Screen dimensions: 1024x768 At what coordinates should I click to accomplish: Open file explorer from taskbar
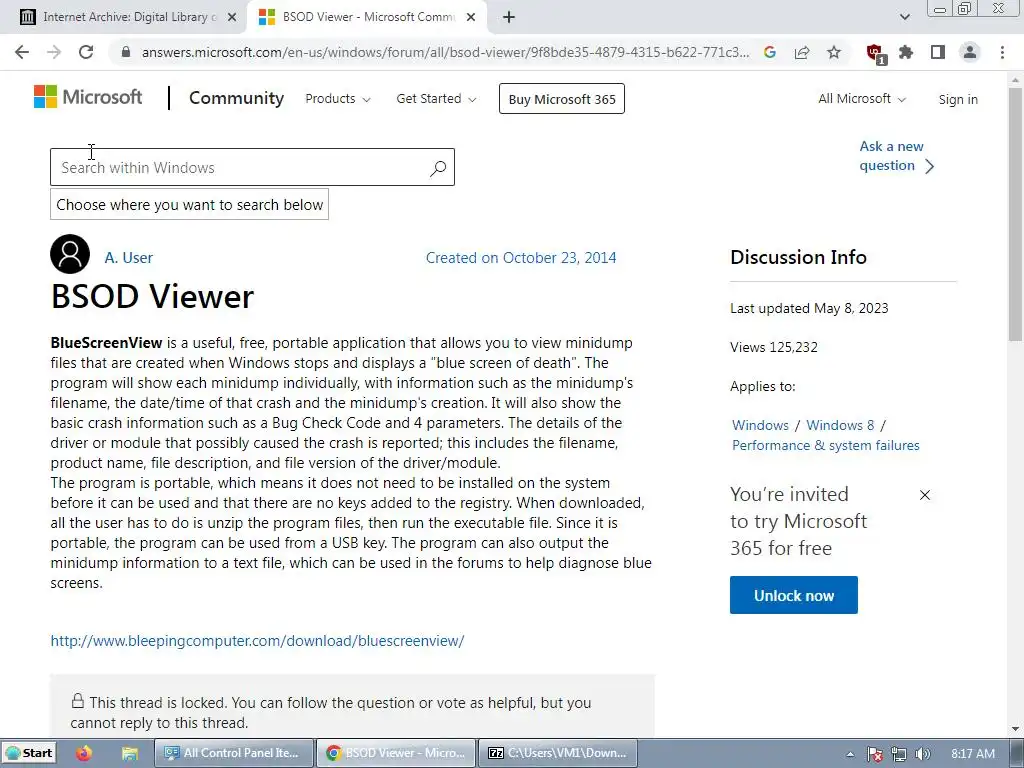(130, 753)
